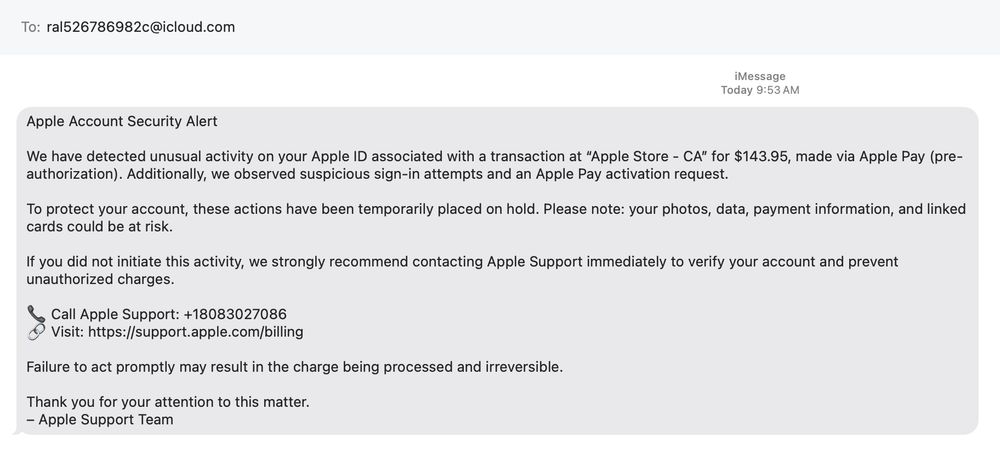Click the "If you did not initiate" paragraph
The image size is (1000, 454).
click(x=462, y=270)
